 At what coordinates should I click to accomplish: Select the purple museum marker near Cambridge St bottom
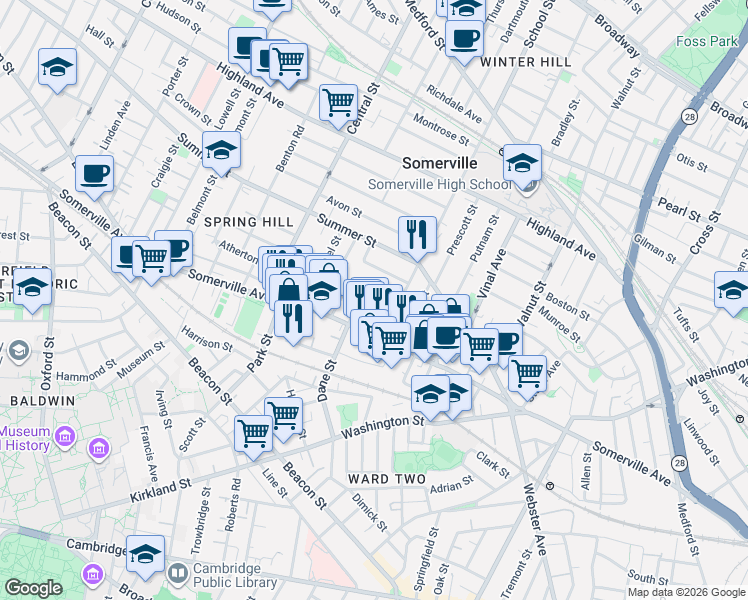pos(92,574)
